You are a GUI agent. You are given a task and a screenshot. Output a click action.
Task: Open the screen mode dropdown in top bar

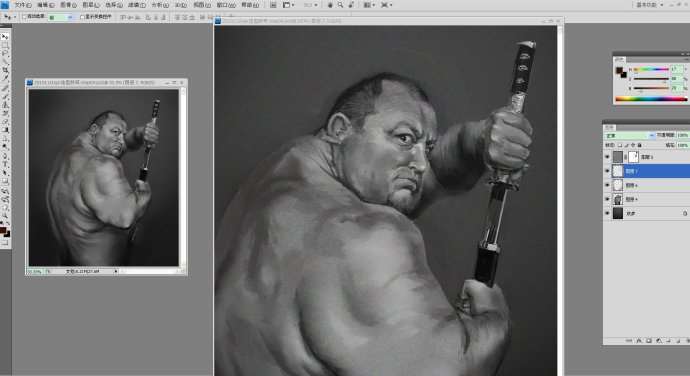(x=387, y=5)
